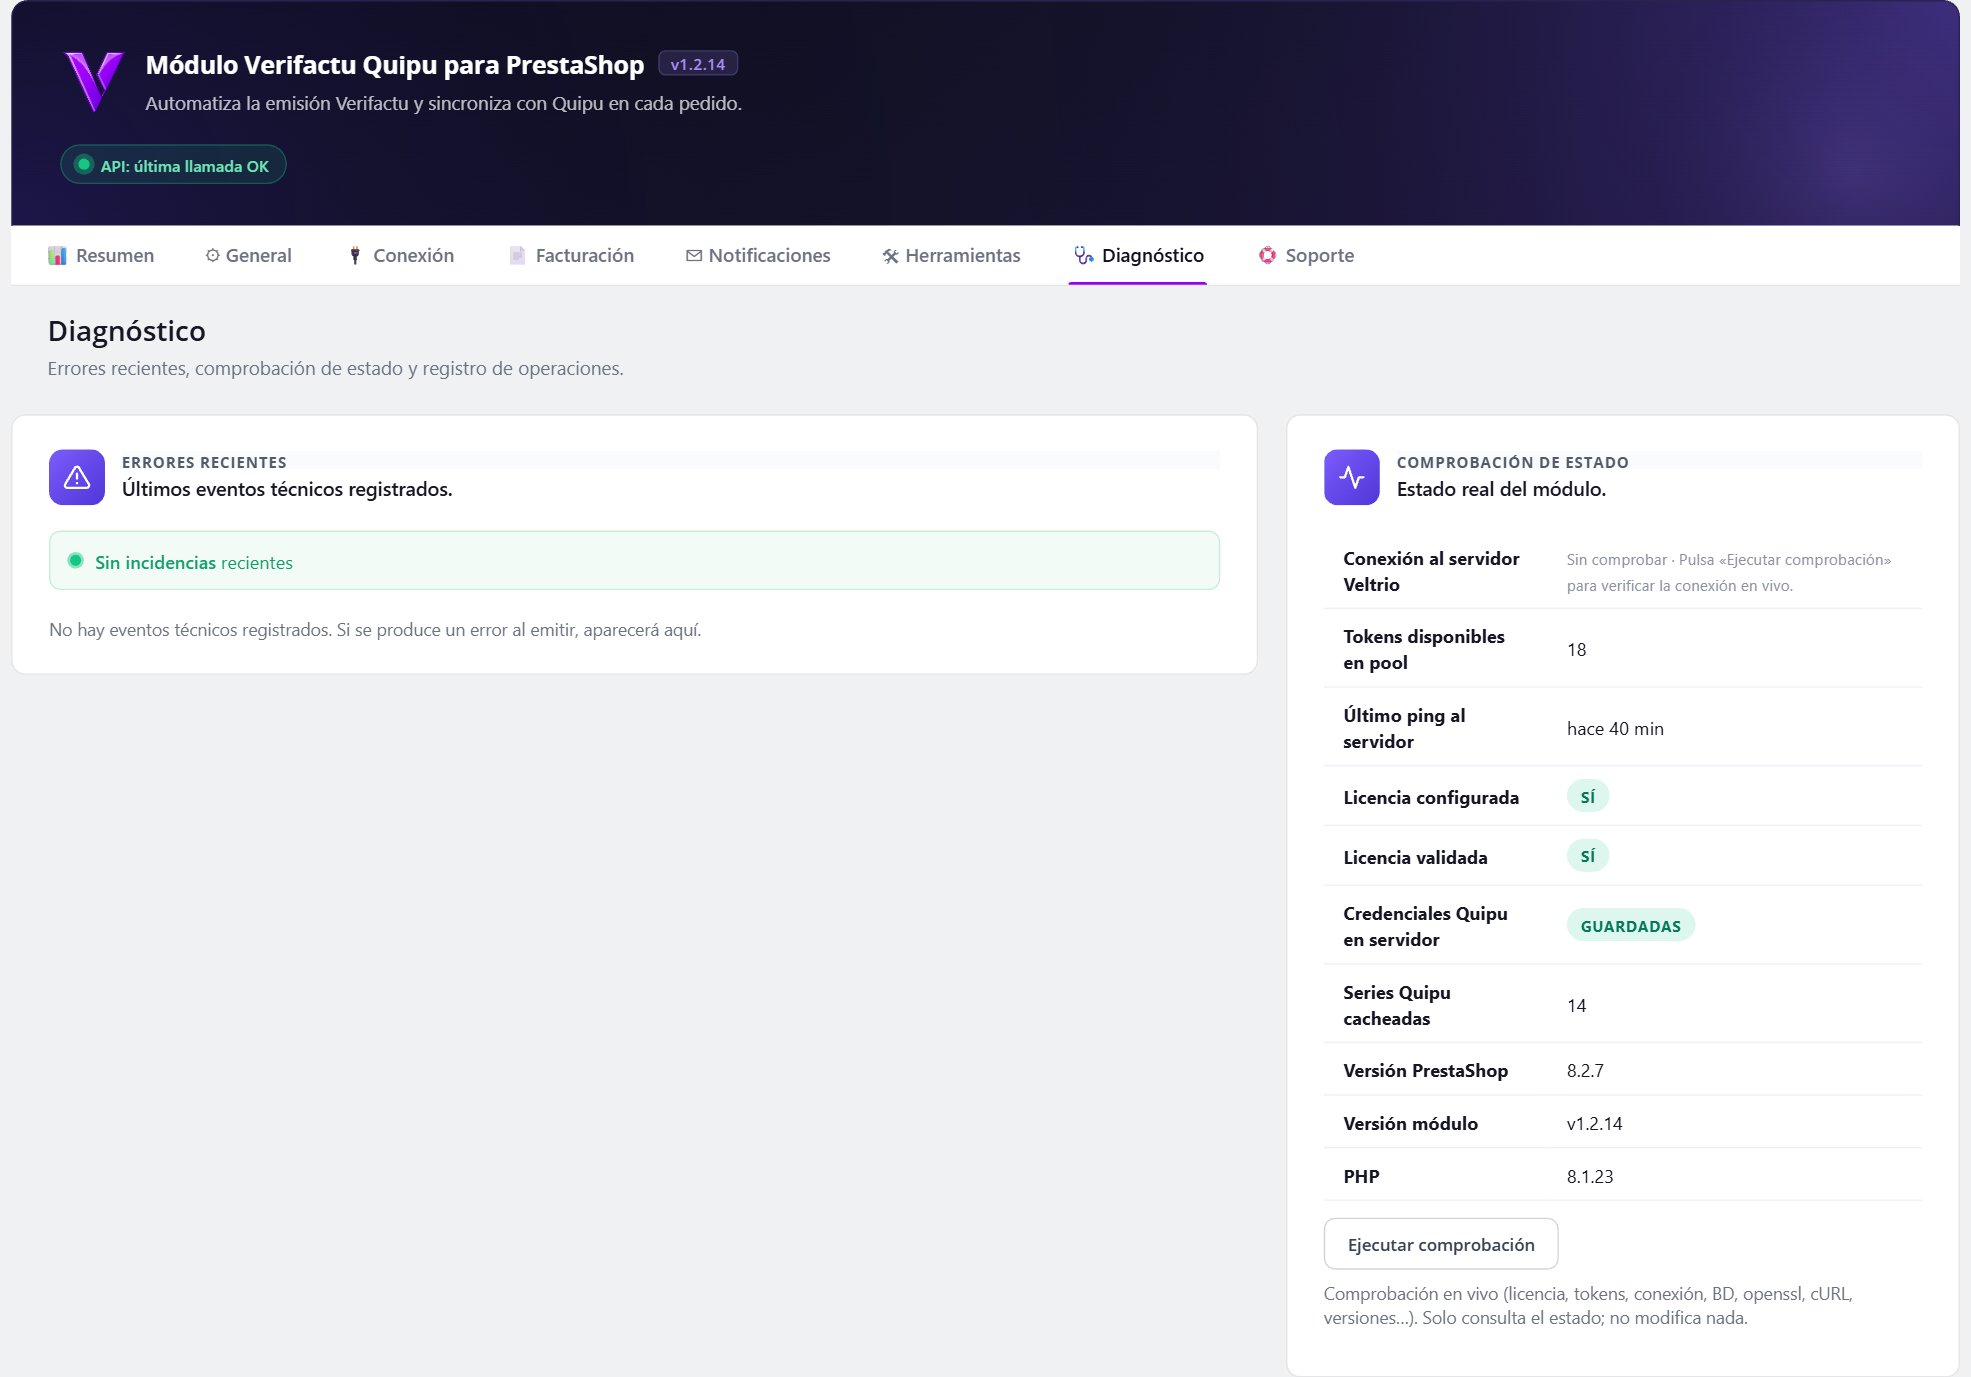1971x1377 pixels.
Task: Click the Sin comprobar connection status text
Action: (1729, 572)
